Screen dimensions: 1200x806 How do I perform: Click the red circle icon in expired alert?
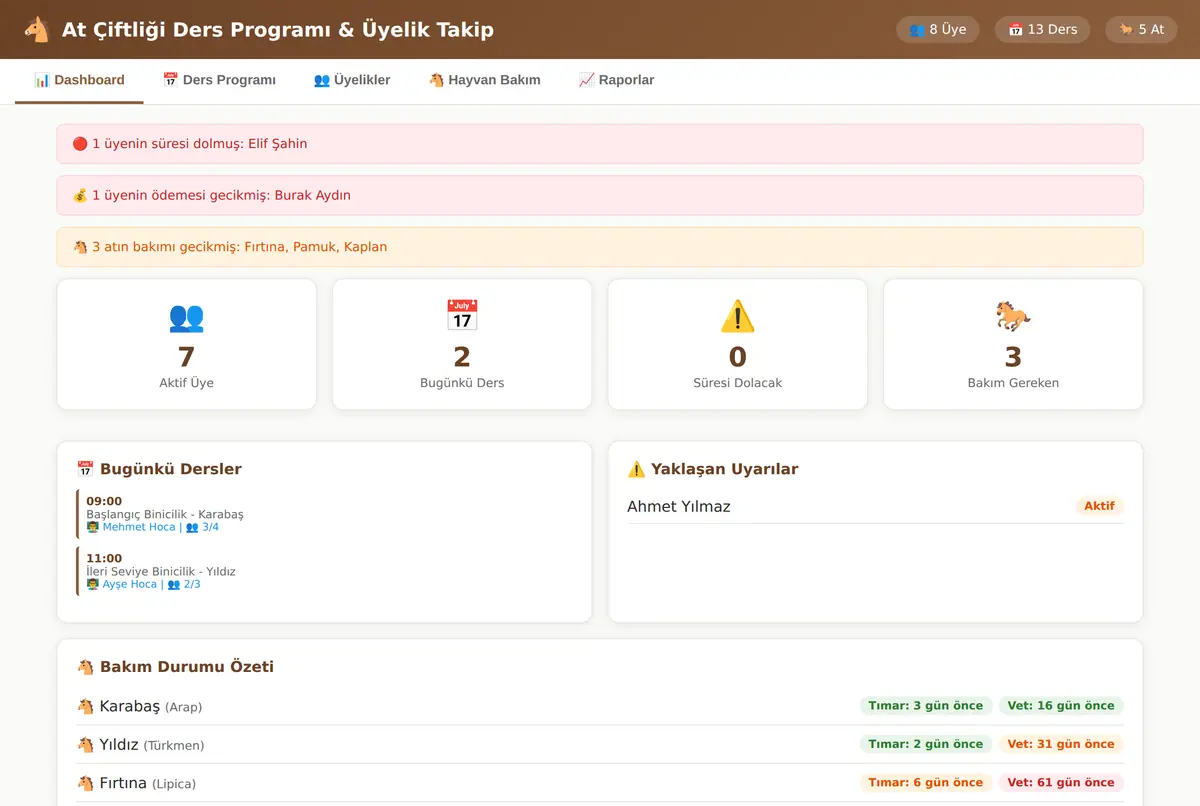[80, 144]
